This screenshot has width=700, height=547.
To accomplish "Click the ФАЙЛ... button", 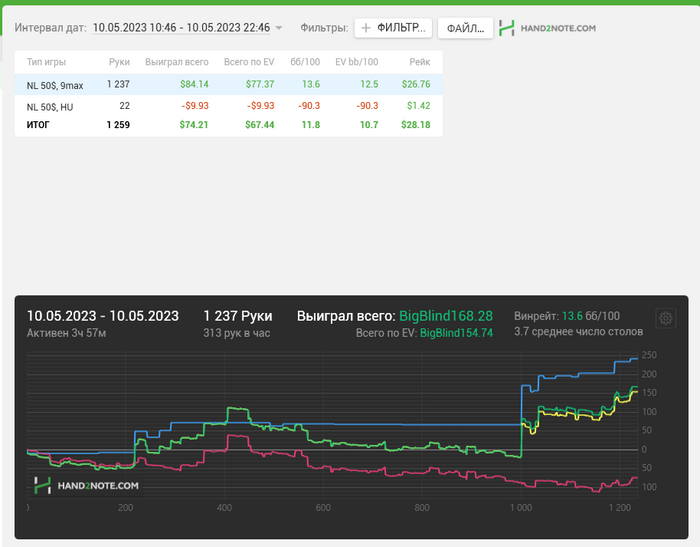I will tap(465, 28).
